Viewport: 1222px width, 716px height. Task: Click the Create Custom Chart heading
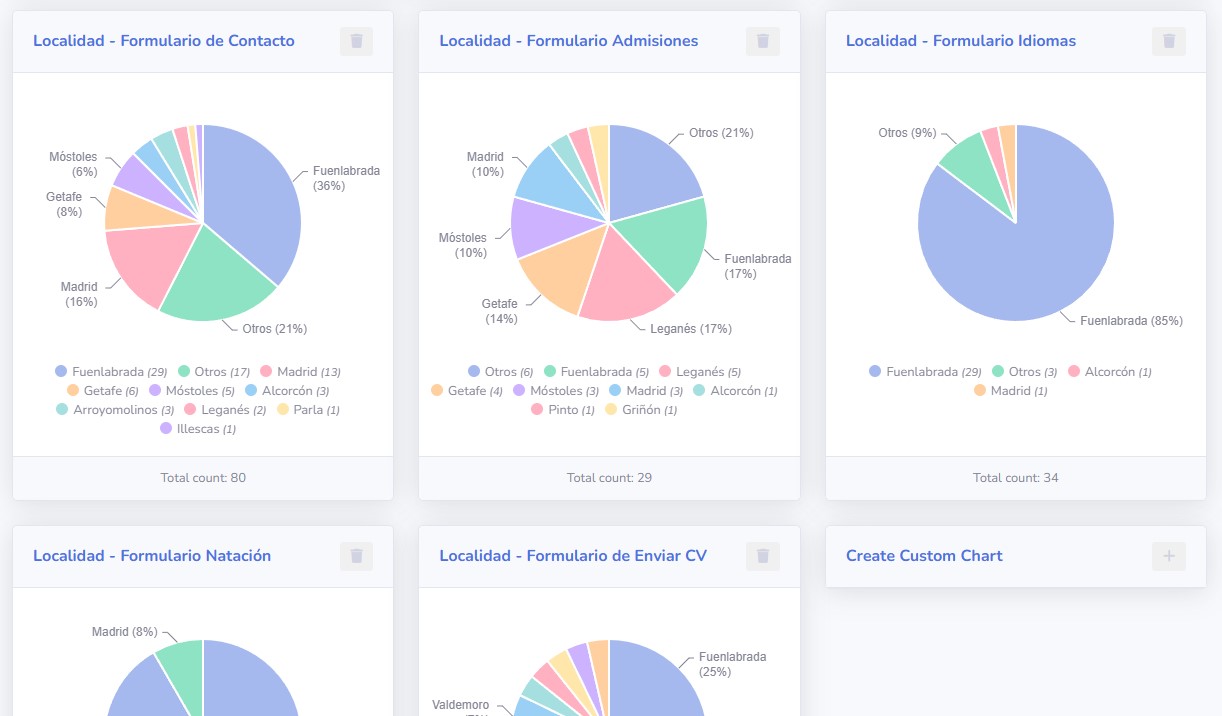(924, 556)
